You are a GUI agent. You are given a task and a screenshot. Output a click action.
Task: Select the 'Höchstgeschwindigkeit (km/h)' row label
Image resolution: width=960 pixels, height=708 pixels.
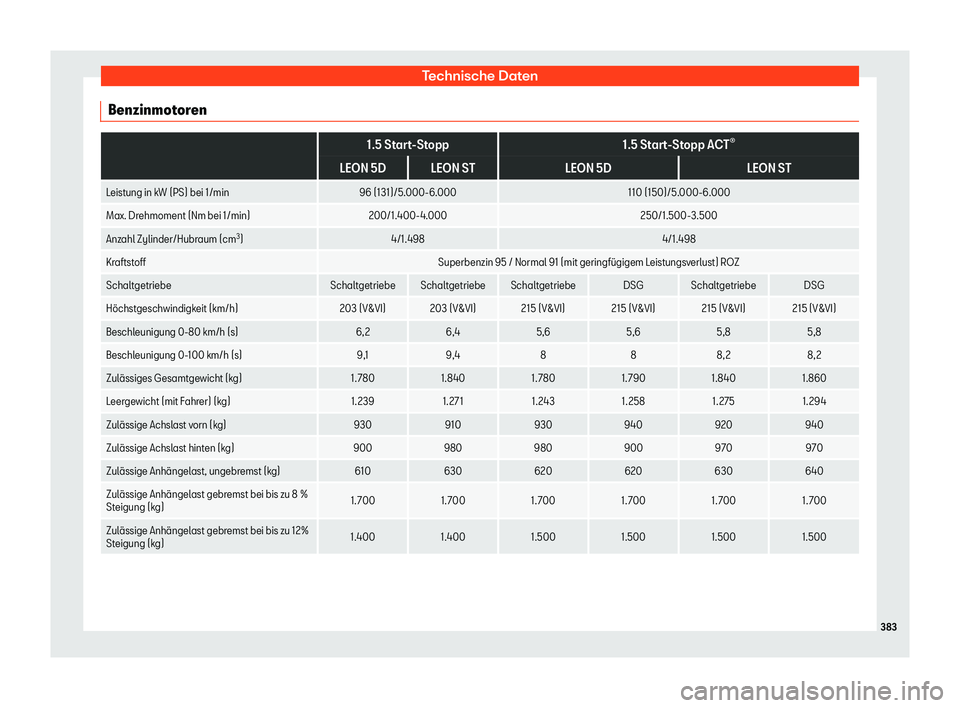[172, 309]
